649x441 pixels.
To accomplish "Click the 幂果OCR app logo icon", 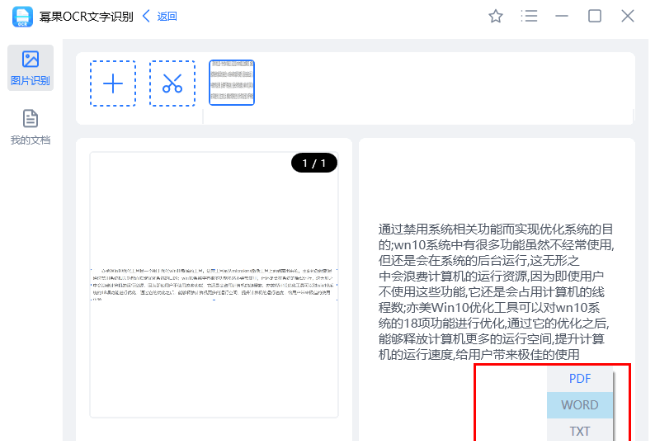I will (22, 16).
